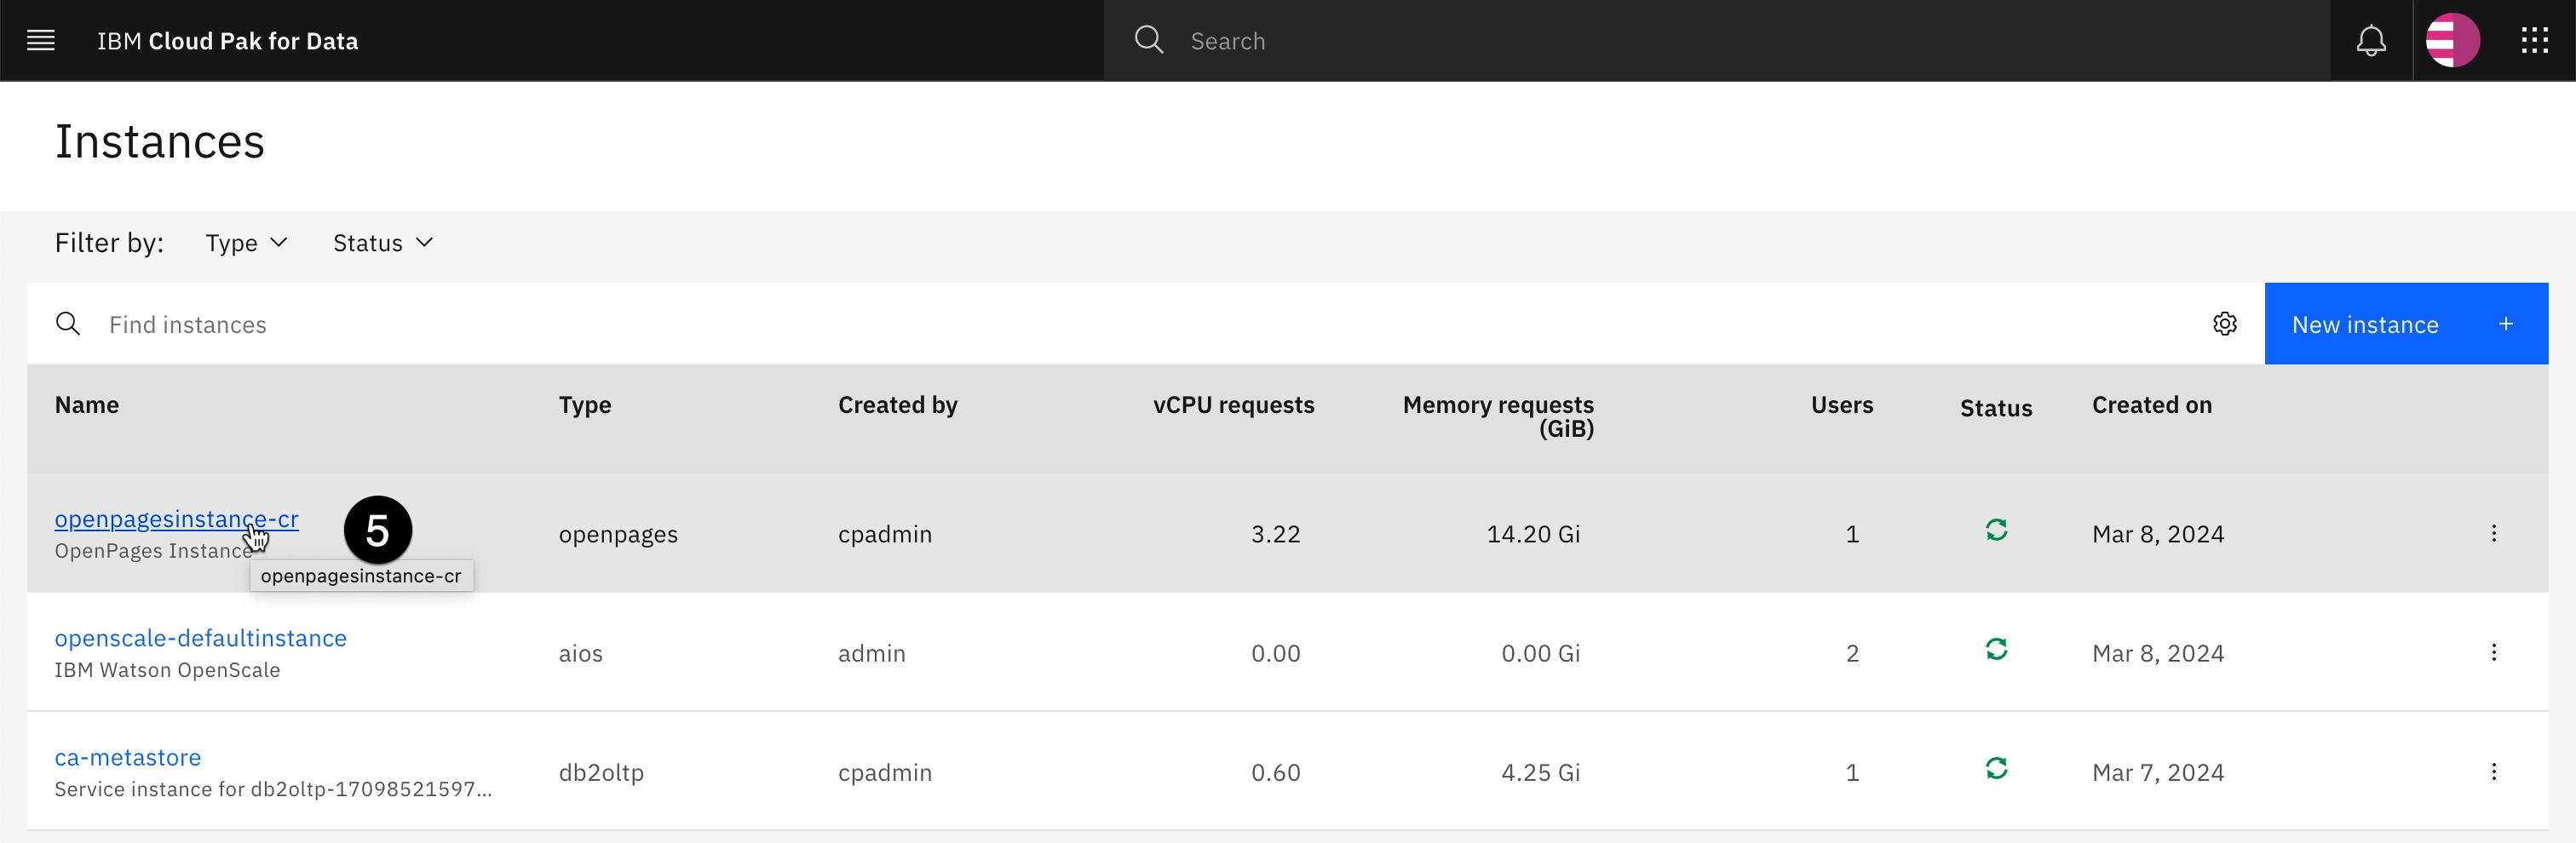Sort by Memory requests (GiB) header
Viewport: 2576px width, 843px height.
point(1498,416)
